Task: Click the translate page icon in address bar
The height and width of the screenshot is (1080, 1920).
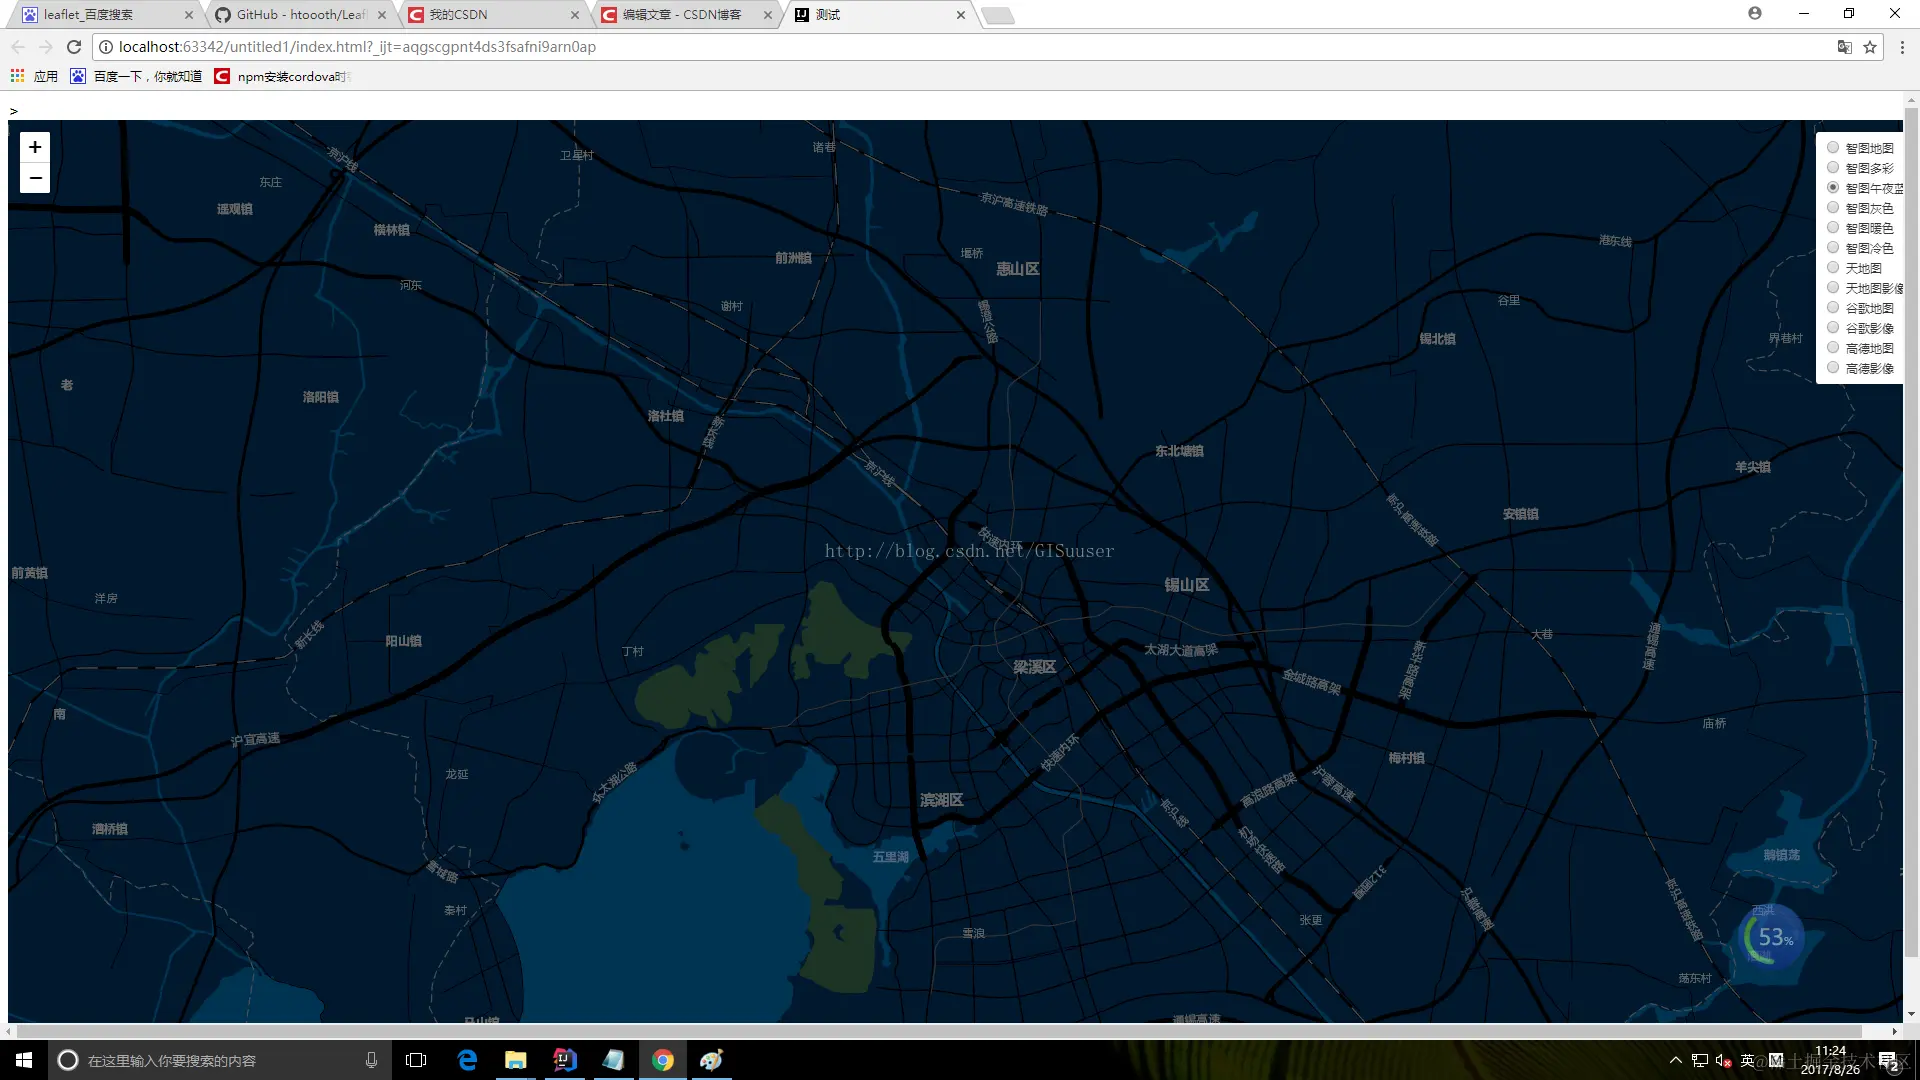Action: coord(1844,47)
